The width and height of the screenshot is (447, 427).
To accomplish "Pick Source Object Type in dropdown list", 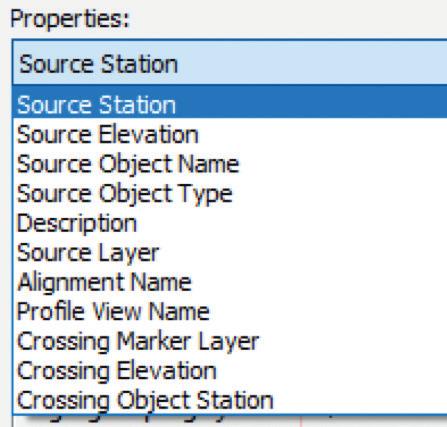I will click(x=230, y=193).
